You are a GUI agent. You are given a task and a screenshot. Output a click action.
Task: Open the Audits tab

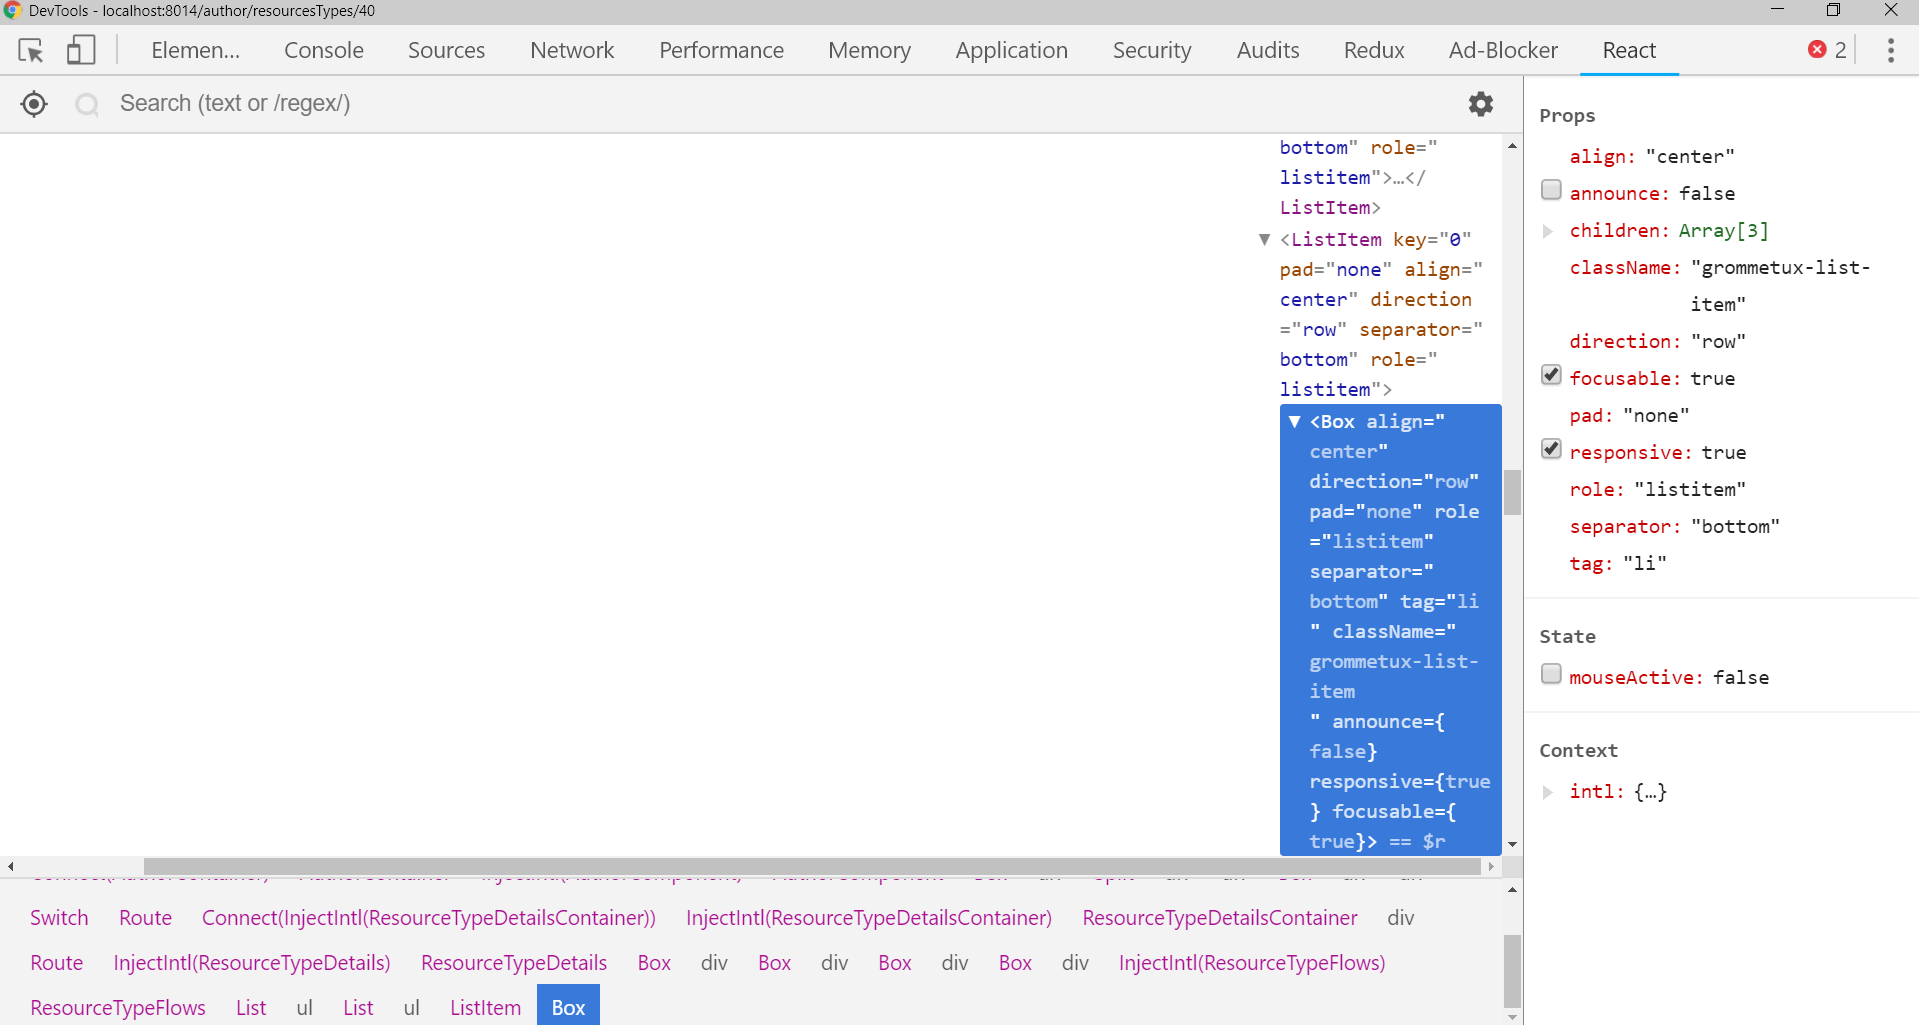[x=1268, y=50]
